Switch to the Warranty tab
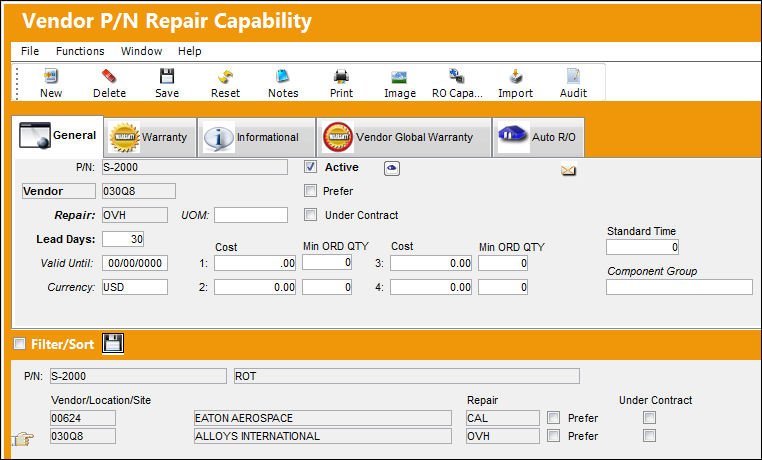 [150, 137]
